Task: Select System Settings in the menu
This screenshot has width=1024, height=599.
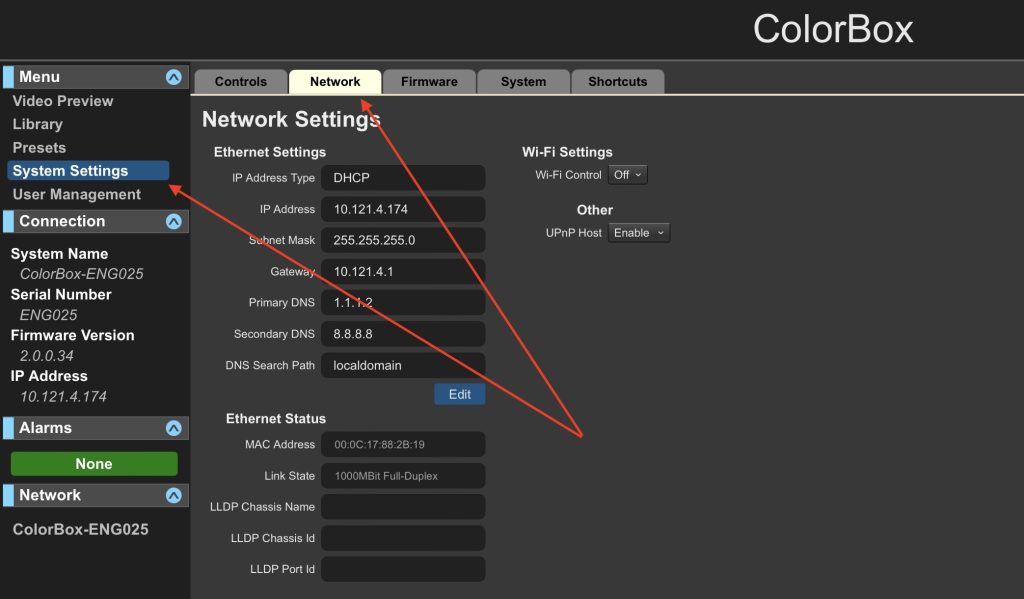Action: tap(88, 170)
